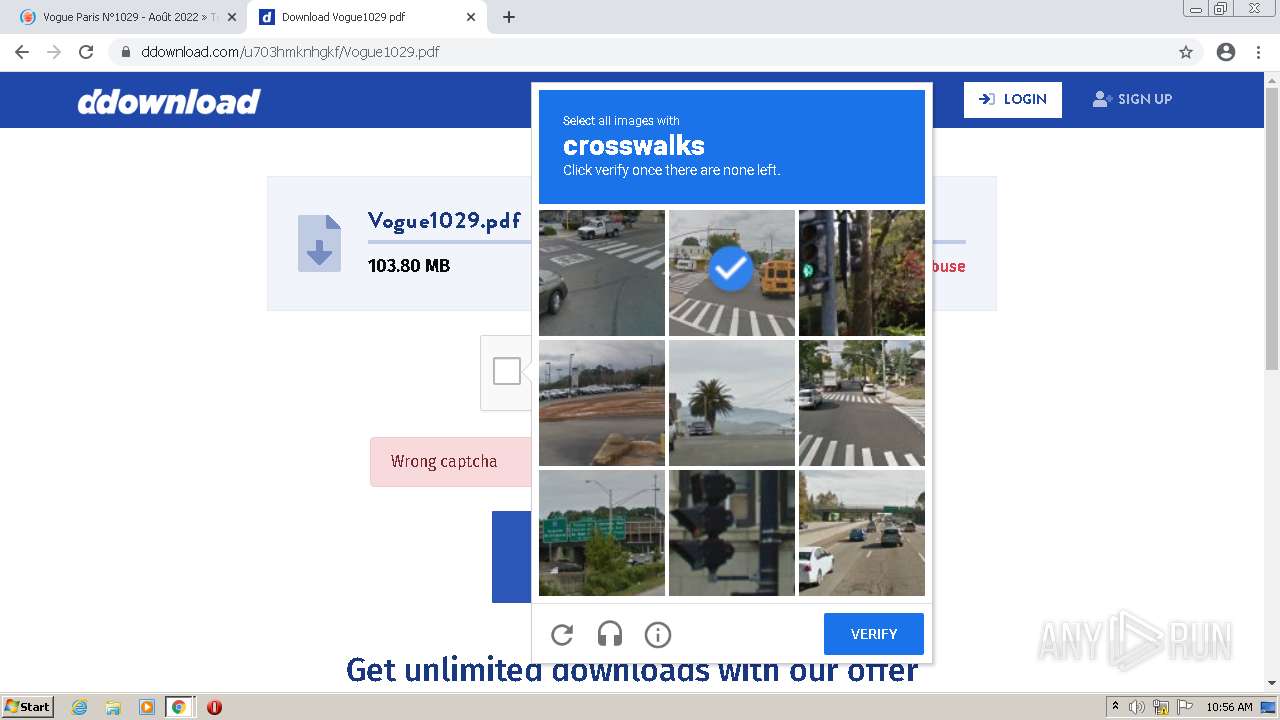The height and width of the screenshot is (720, 1280).
Task: Open the Chrome three-dot menu
Action: [x=1258, y=52]
